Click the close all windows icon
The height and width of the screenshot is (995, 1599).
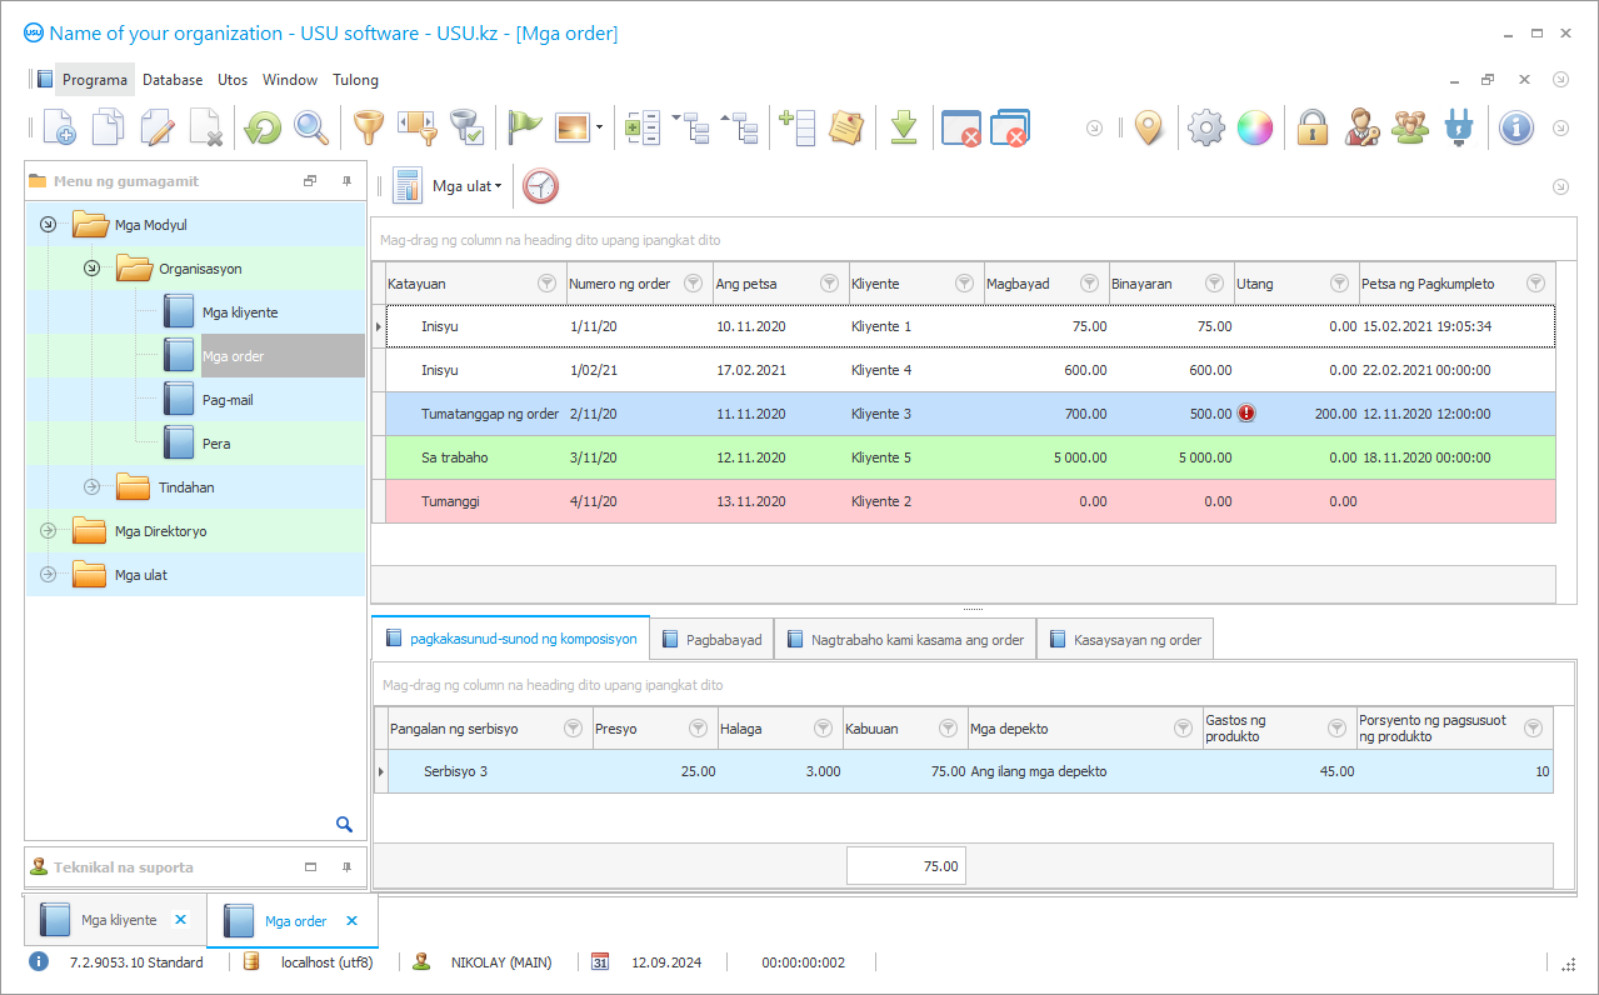coord(1010,128)
